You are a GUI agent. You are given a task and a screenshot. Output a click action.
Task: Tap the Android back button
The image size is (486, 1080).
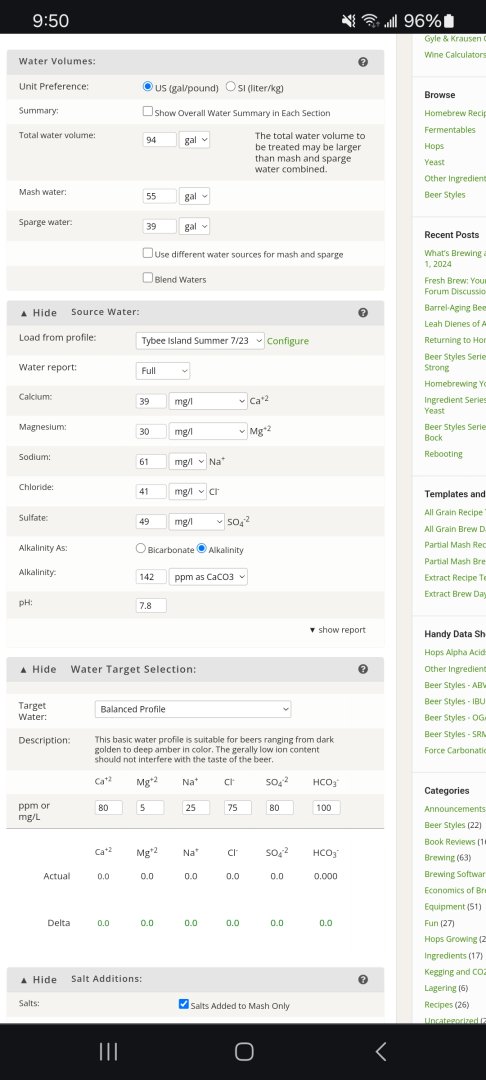click(x=381, y=1051)
